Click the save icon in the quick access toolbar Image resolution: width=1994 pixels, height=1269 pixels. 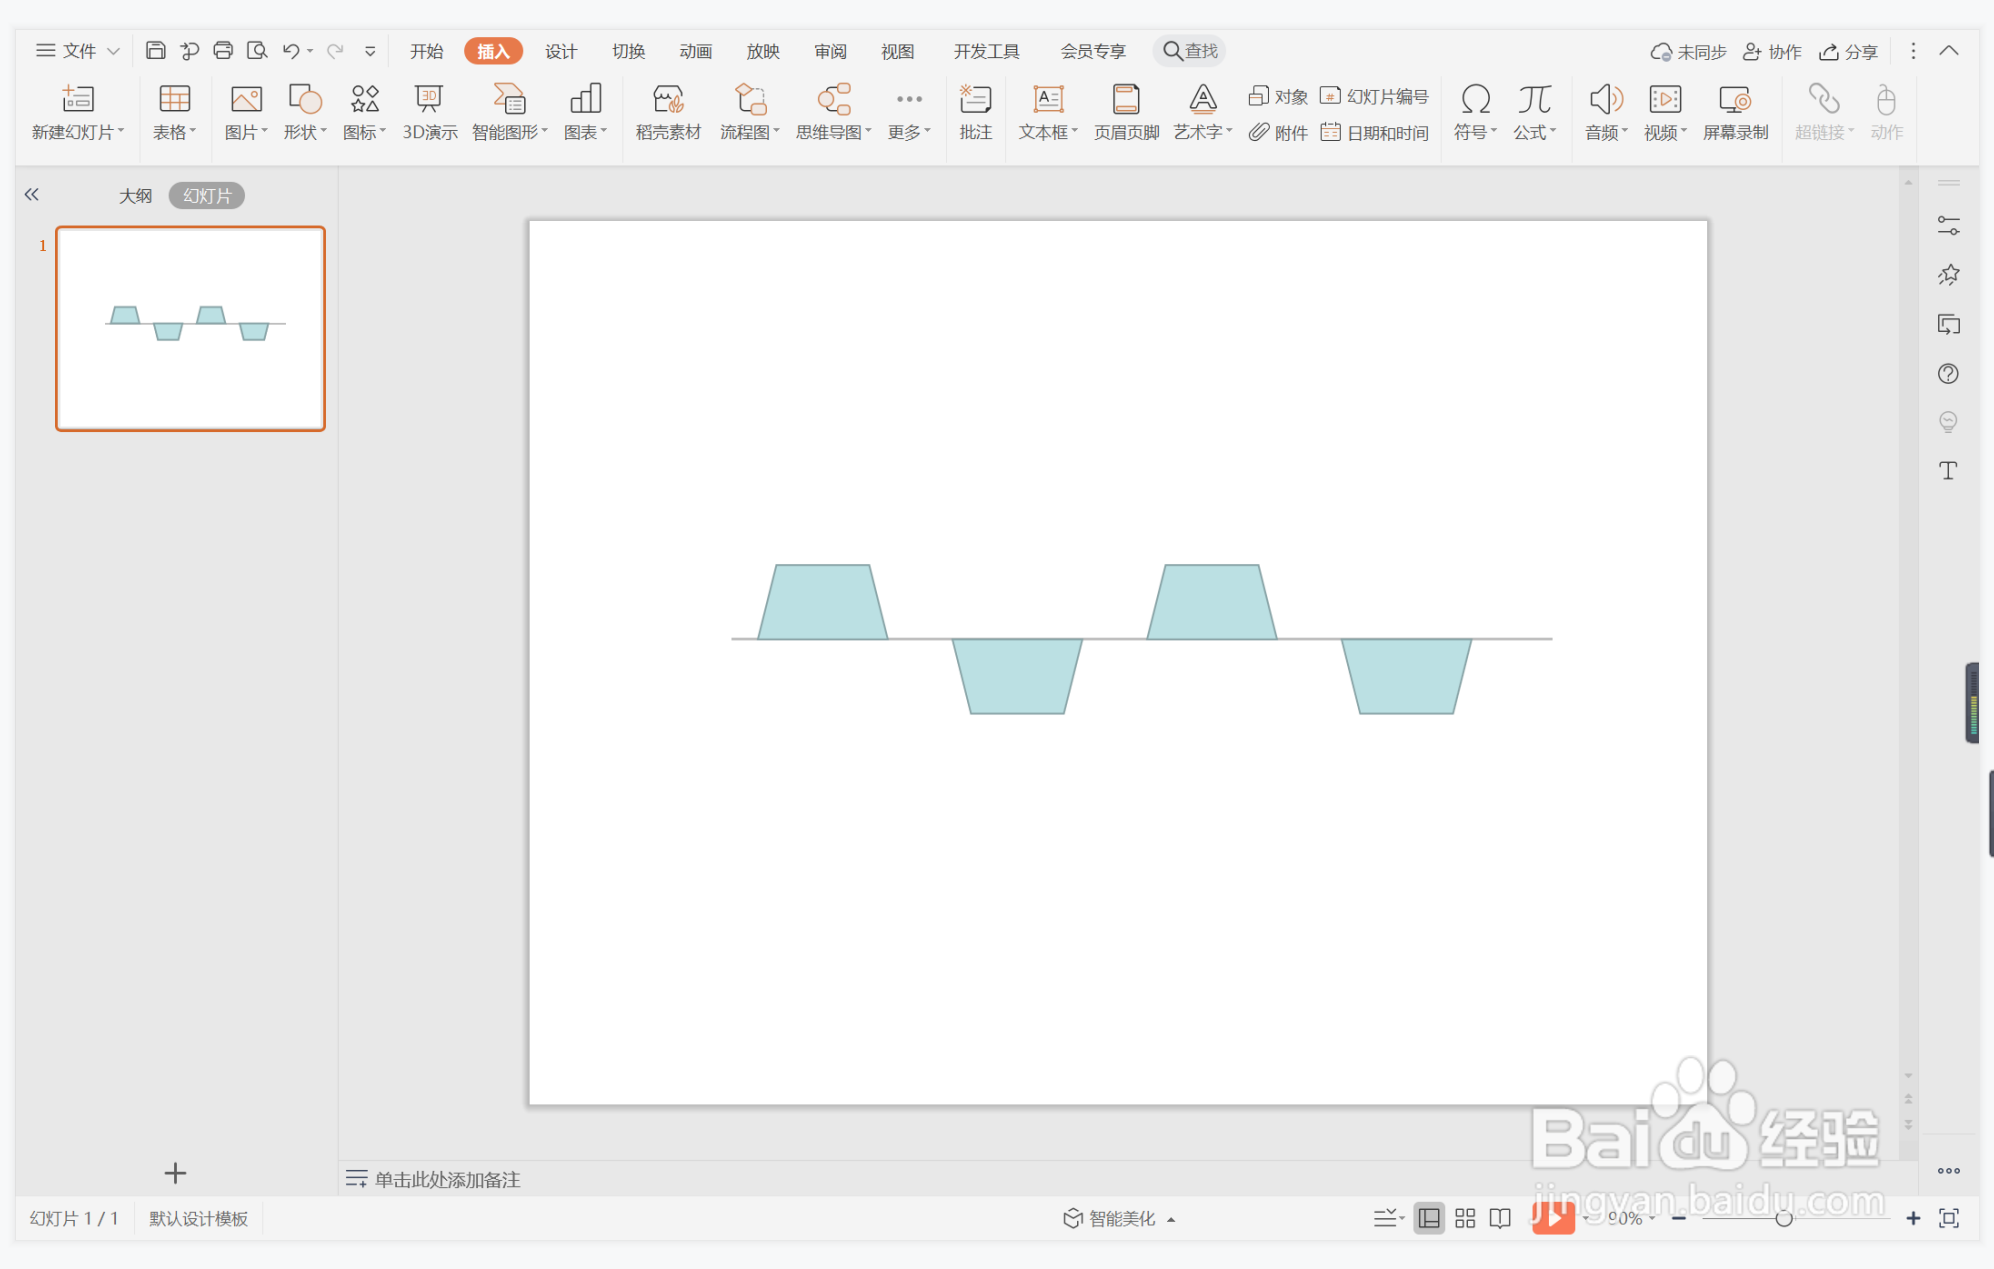click(x=155, y=51)
